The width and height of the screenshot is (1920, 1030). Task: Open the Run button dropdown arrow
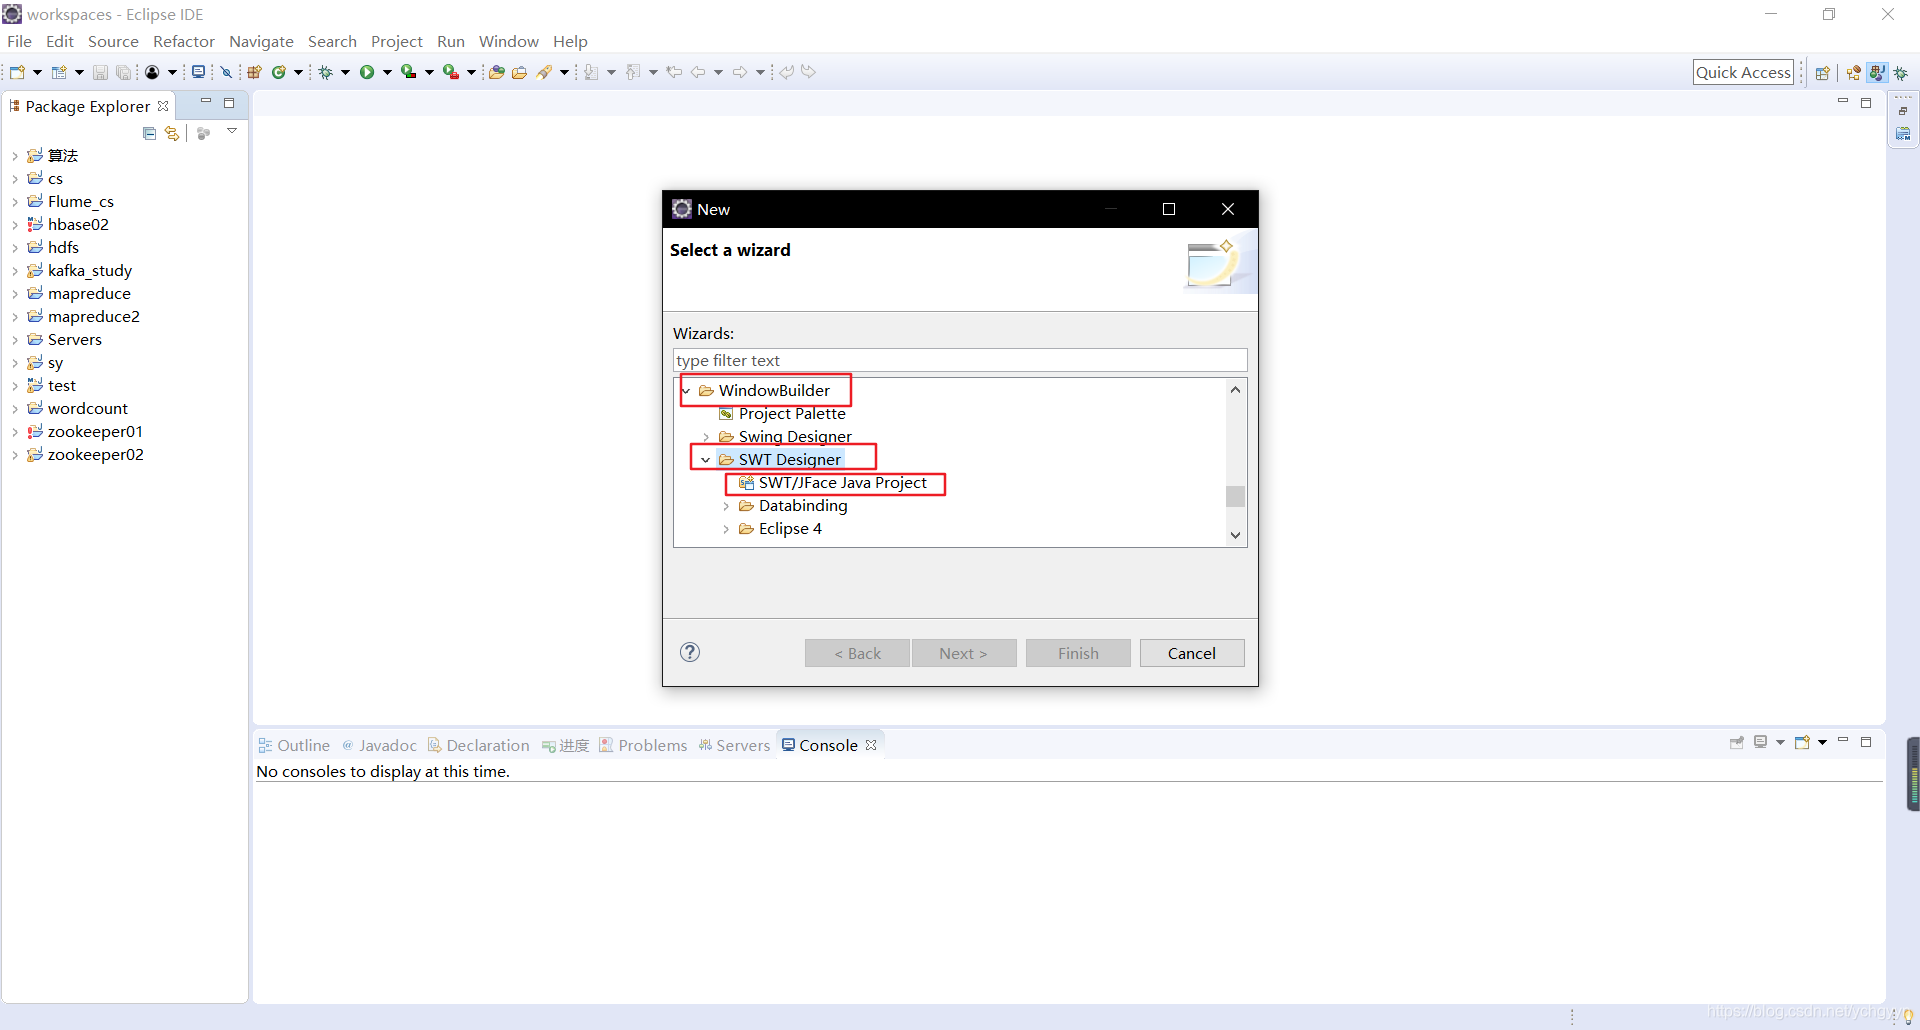pos(387,72)
